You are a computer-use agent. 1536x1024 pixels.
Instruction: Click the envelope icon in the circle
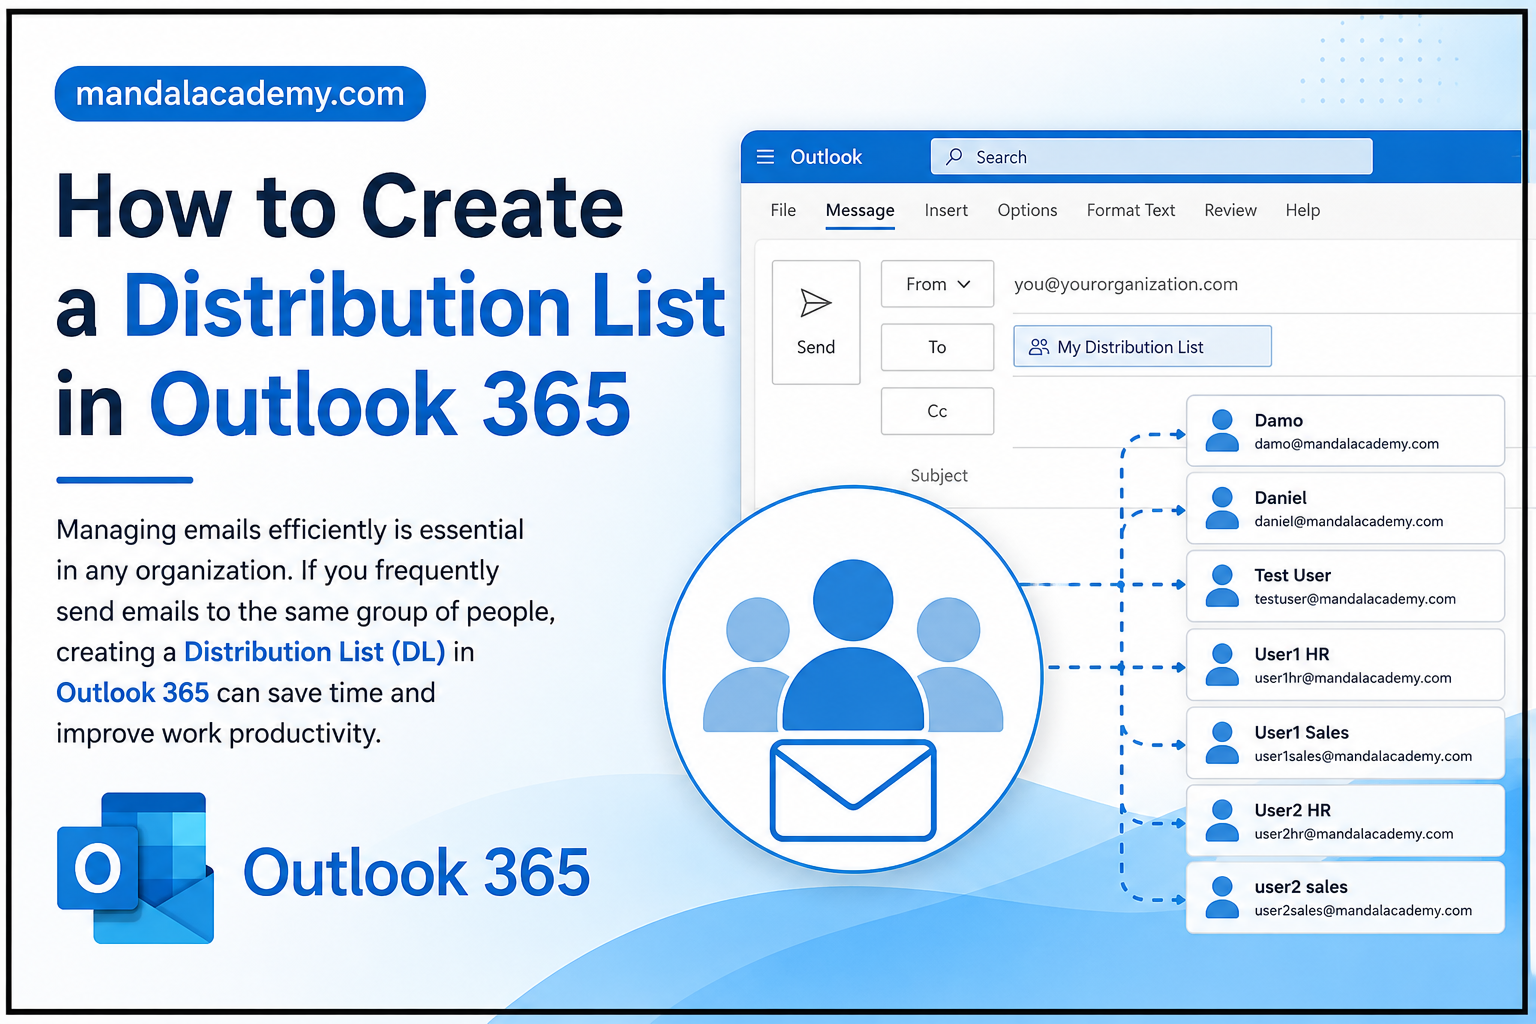pos(853,790)
